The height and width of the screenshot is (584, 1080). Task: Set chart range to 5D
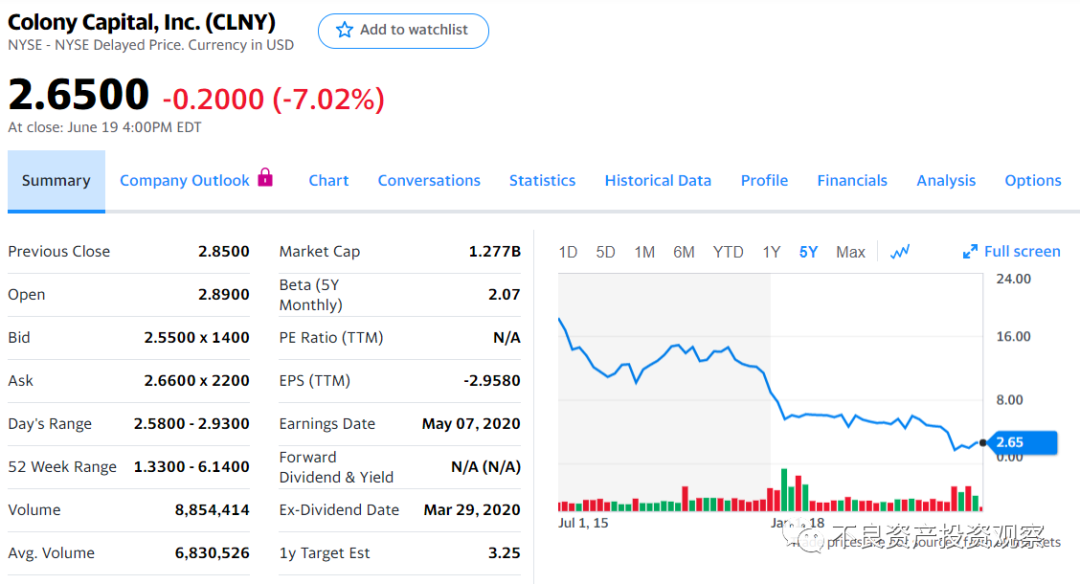click(x=605, y=252)
